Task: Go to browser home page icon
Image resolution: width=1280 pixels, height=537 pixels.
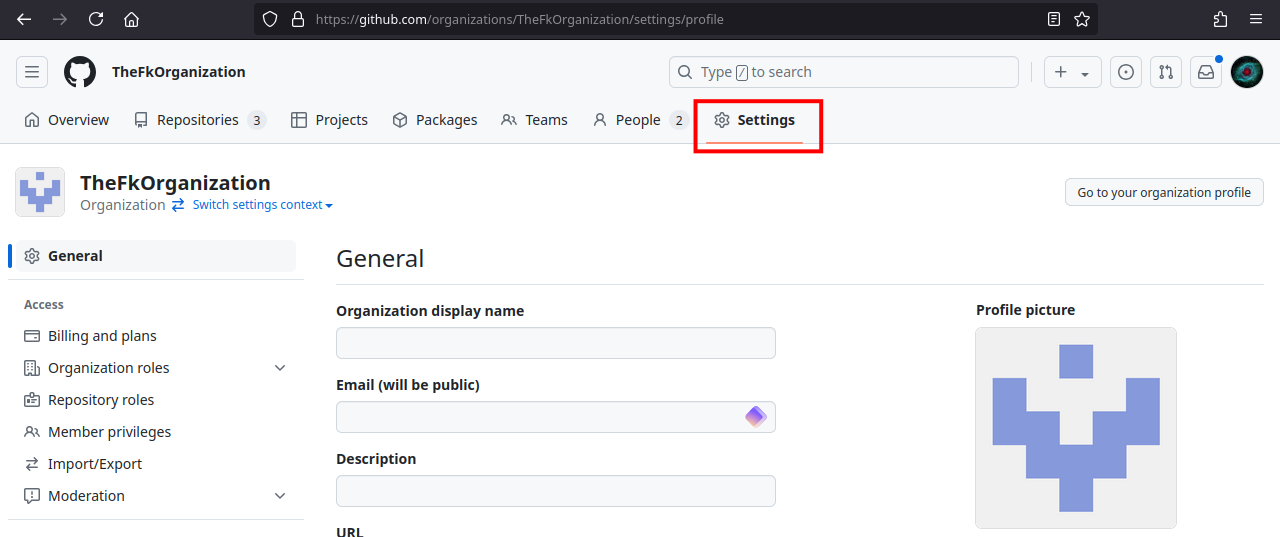Action: click(132, 19)
